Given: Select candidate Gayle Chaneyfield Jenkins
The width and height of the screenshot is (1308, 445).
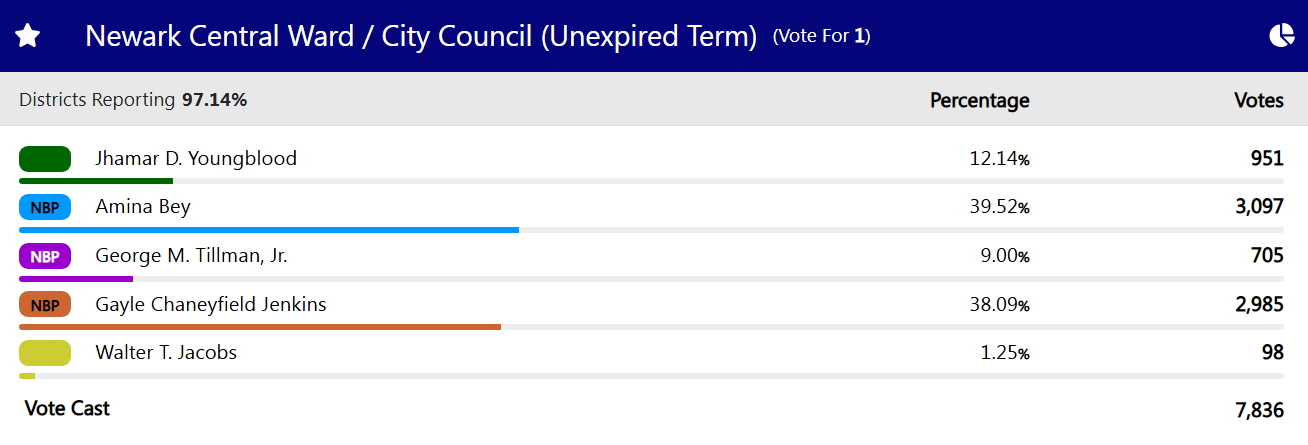Looking at the screenshot, I should click(211, 305).
